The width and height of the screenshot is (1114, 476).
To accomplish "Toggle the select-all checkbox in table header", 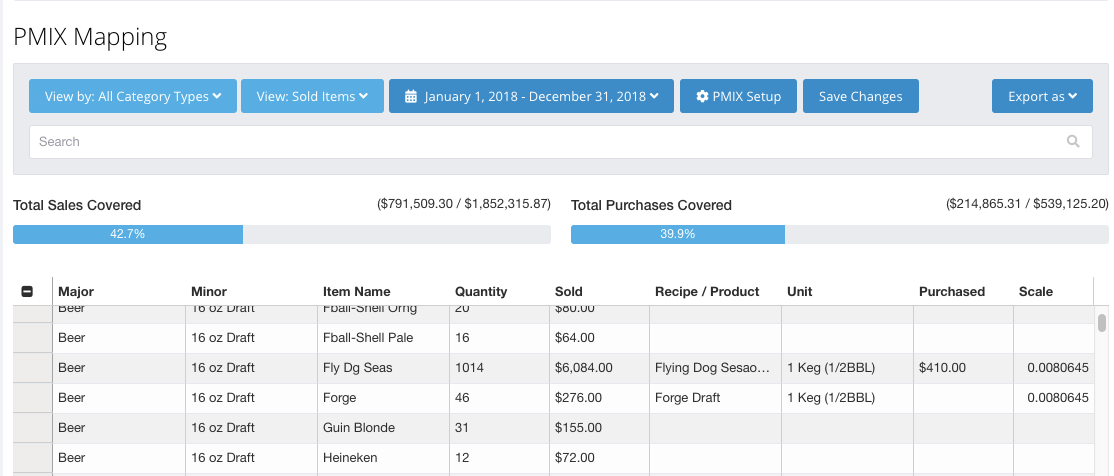I will pyautogui.click(x=27, y=292).
